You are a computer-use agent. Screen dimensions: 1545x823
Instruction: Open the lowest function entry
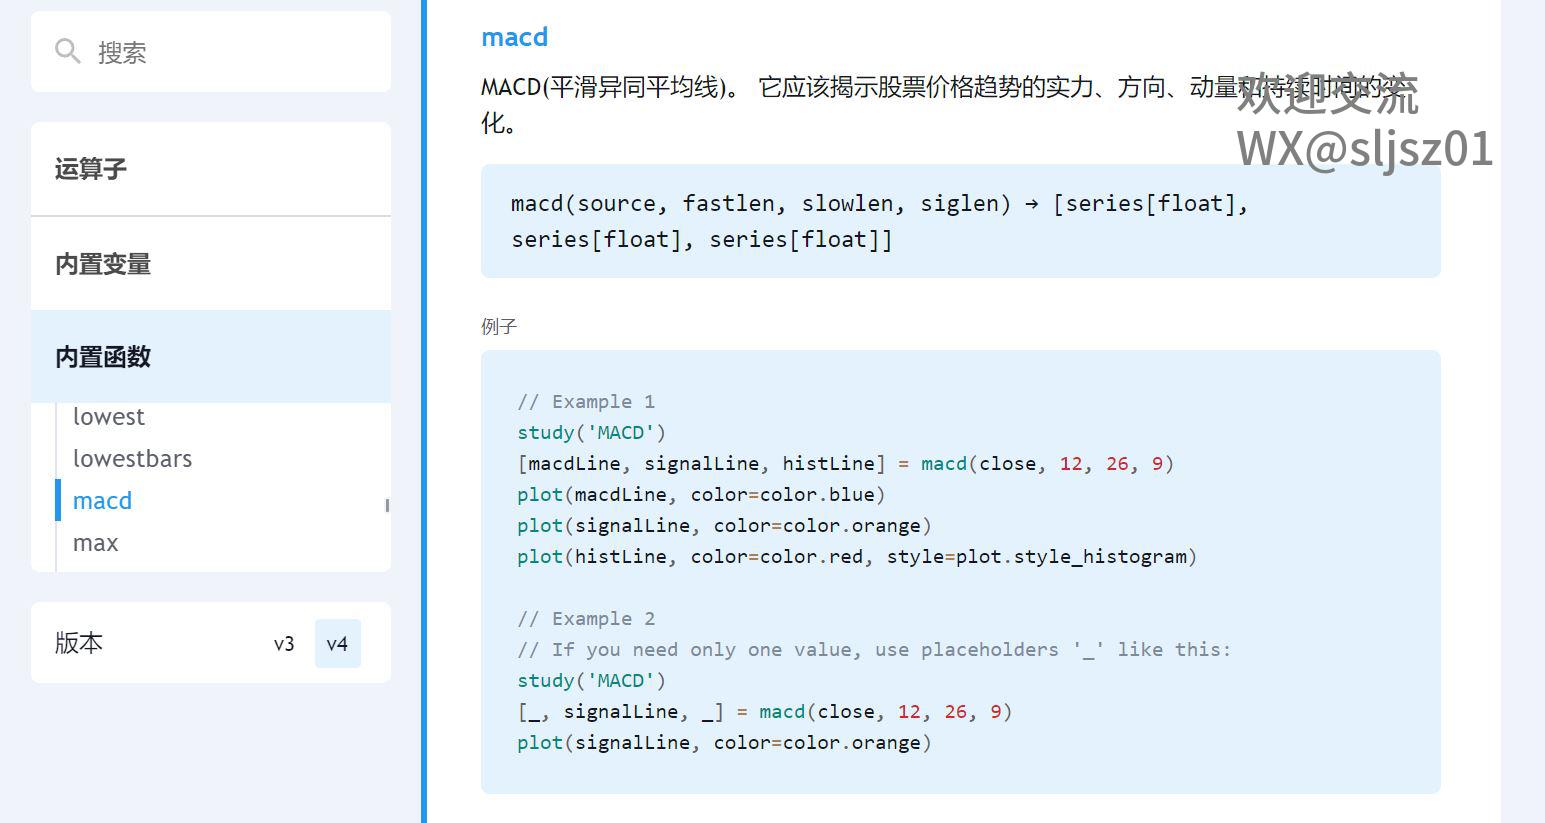coord(108,417)
